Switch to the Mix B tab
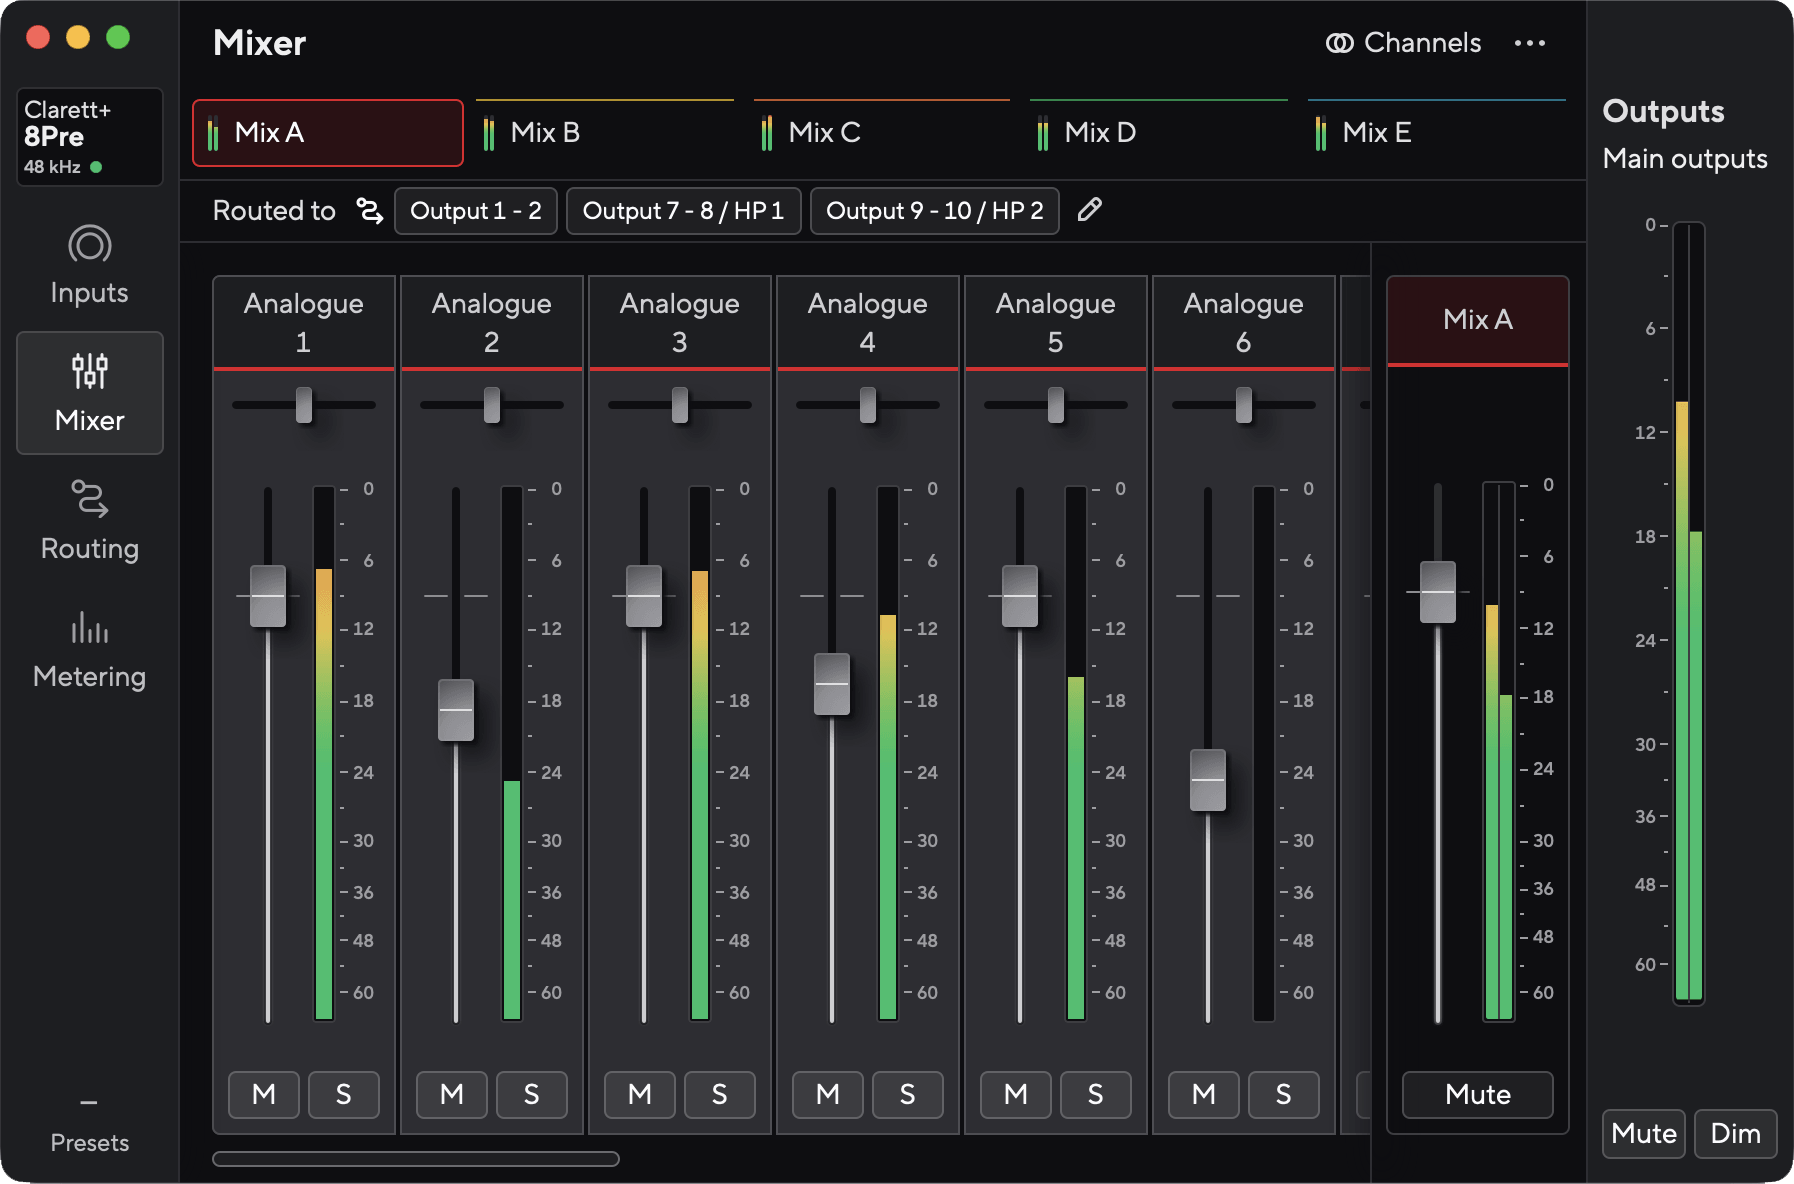 pyautogui.click(x=605, y=132)
